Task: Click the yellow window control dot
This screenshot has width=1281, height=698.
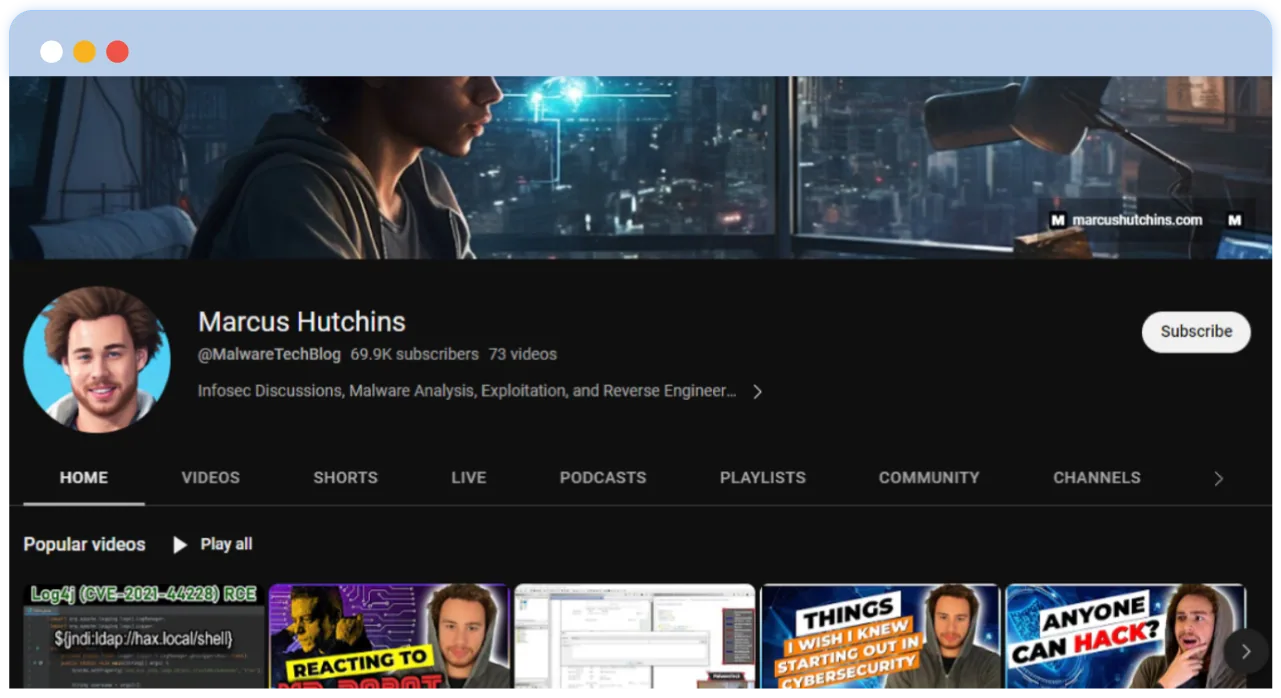Action: (x=84, y=52)
